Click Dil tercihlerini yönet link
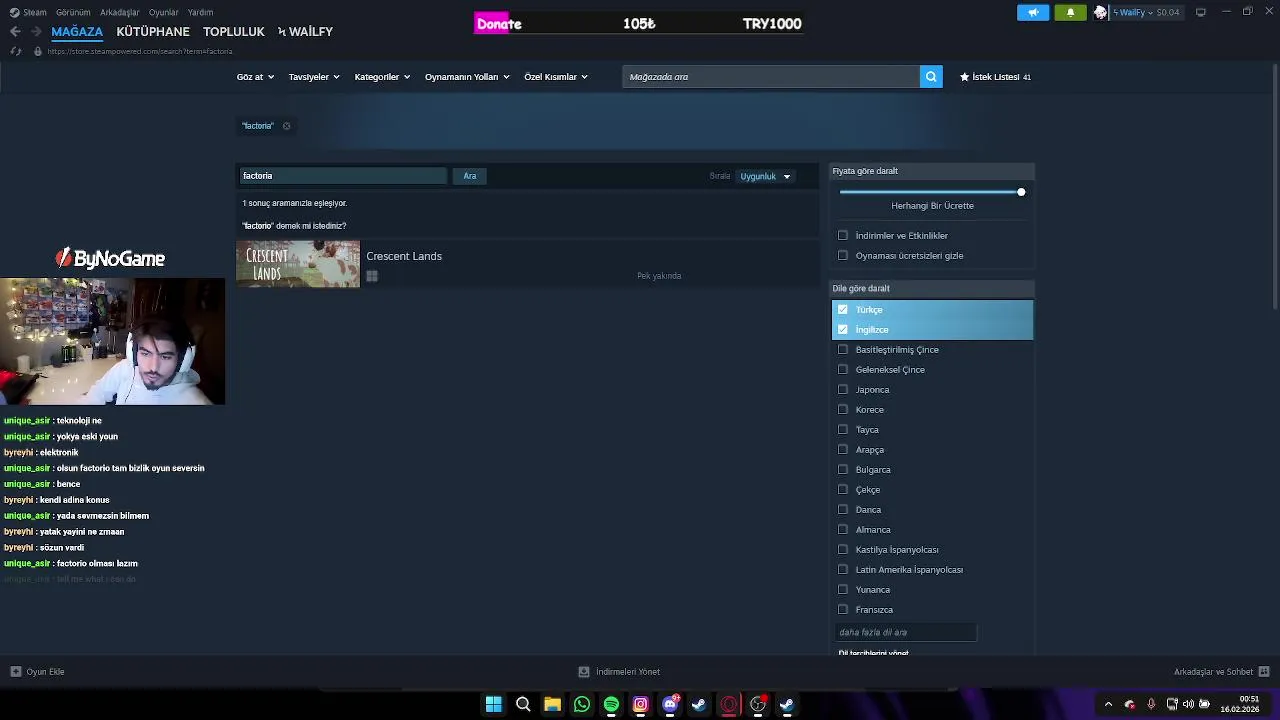The height and width of the screenshot is (720, 1280). [873, 653]
